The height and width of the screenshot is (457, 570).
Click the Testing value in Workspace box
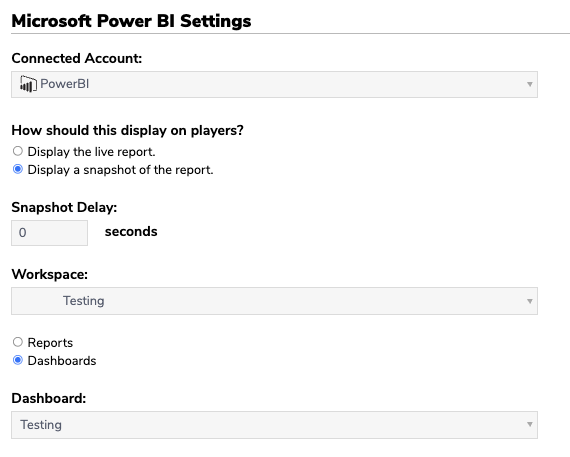pos(84,301)
